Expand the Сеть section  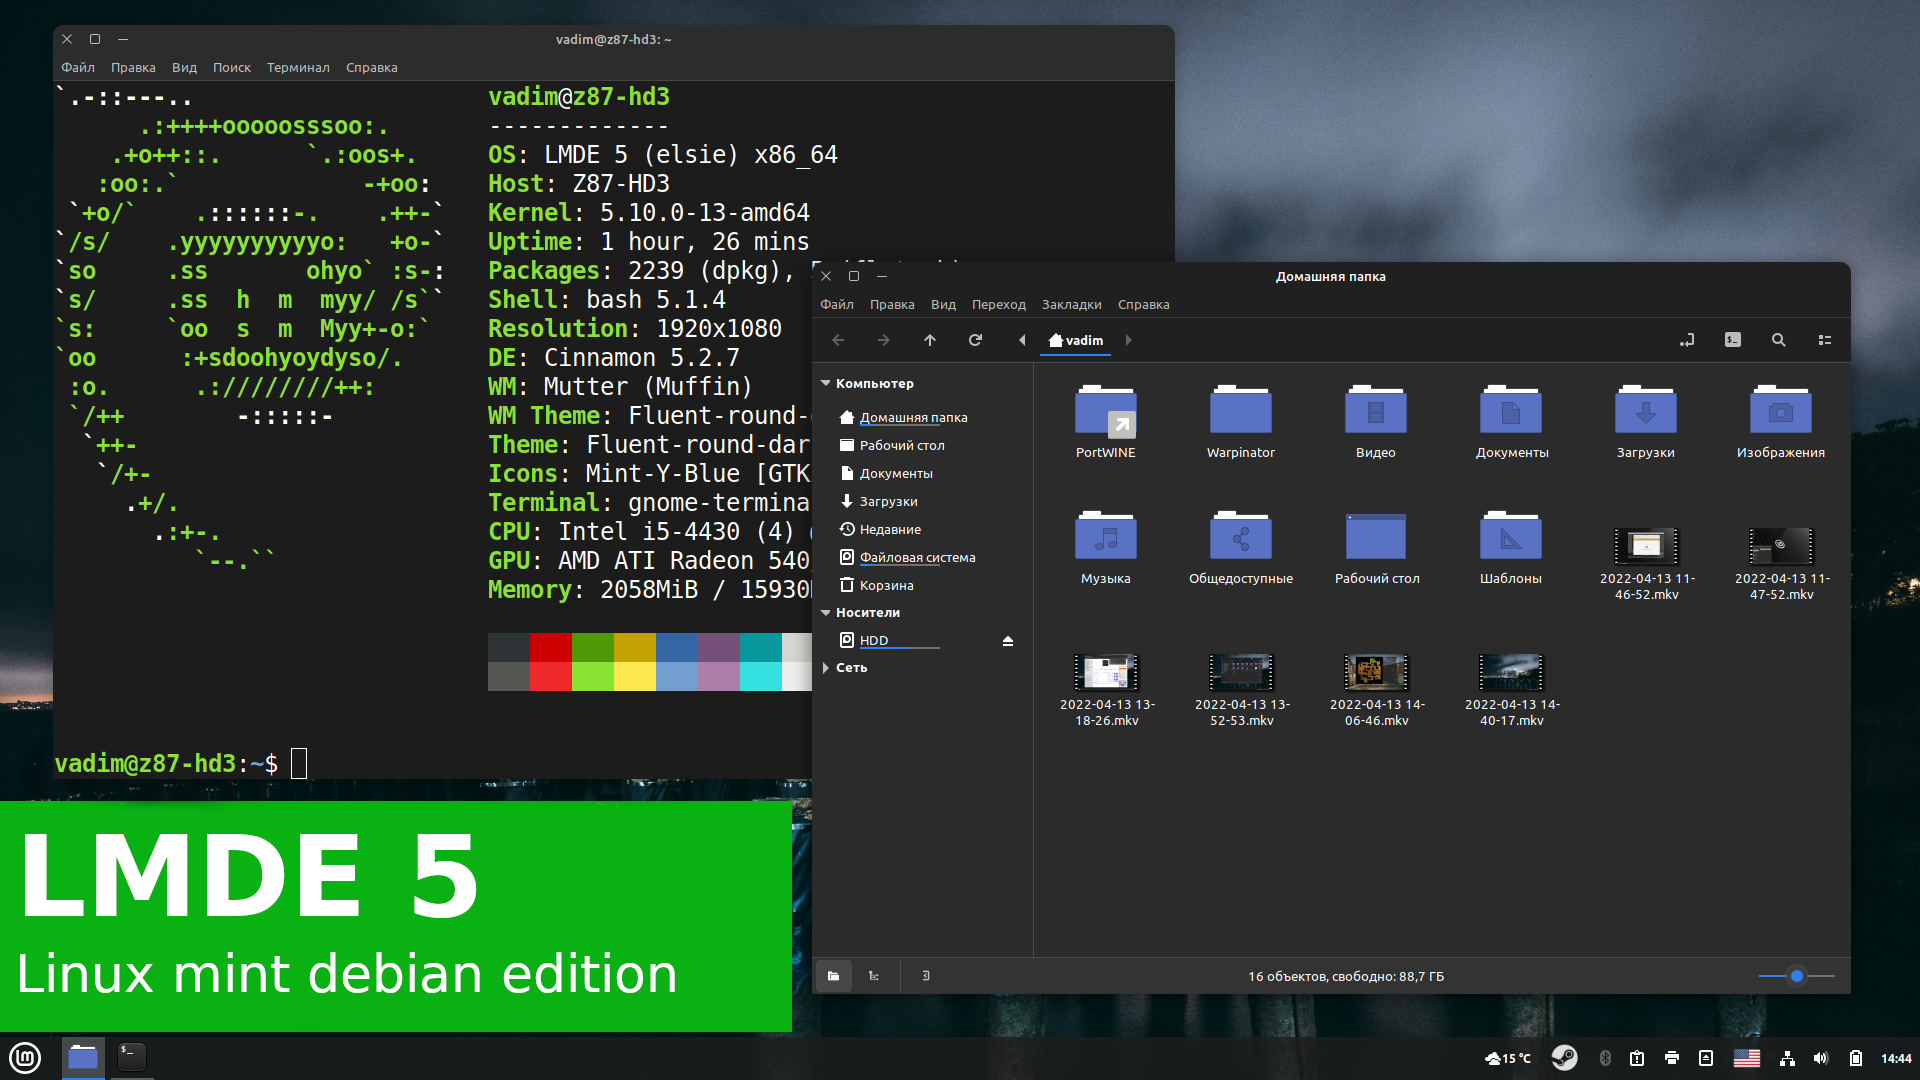point(825,667)
